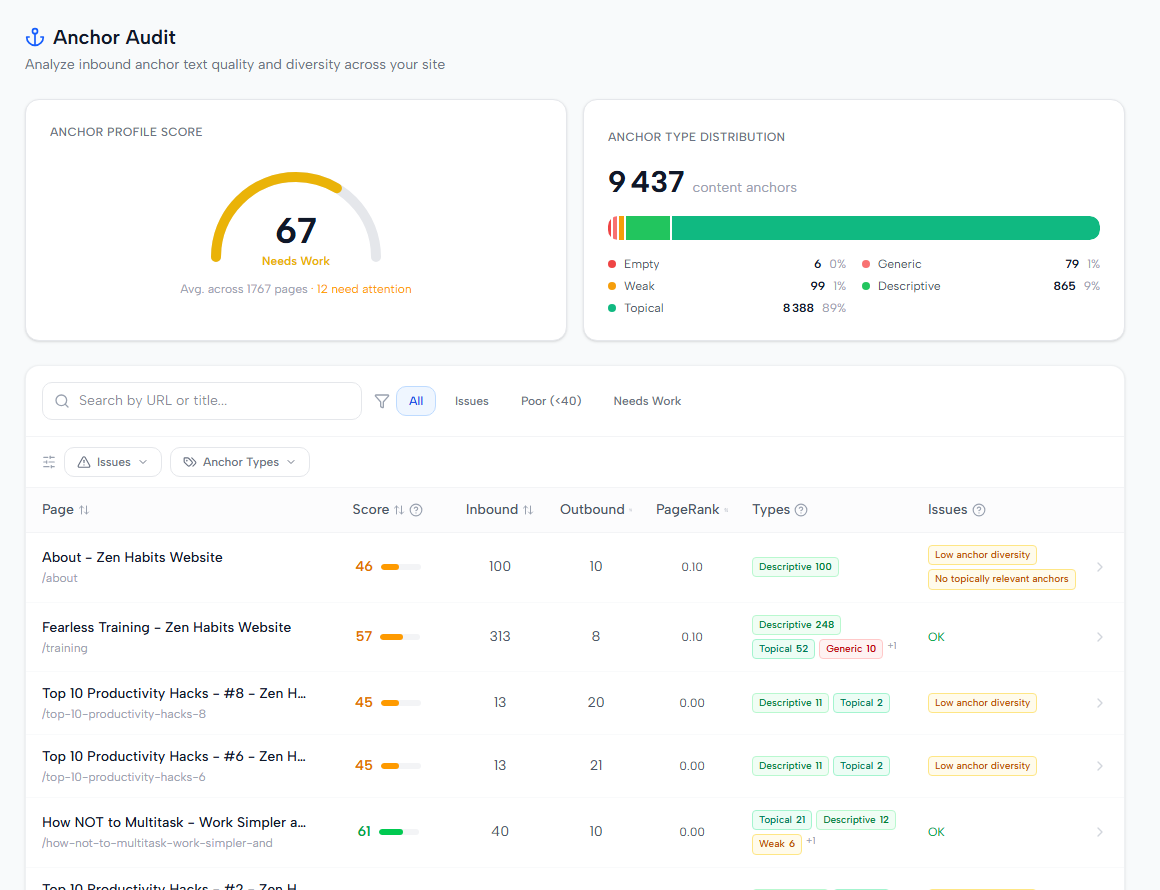
Task: Click the 9 437 content anchors total
Action: click(x=702, y=183)
